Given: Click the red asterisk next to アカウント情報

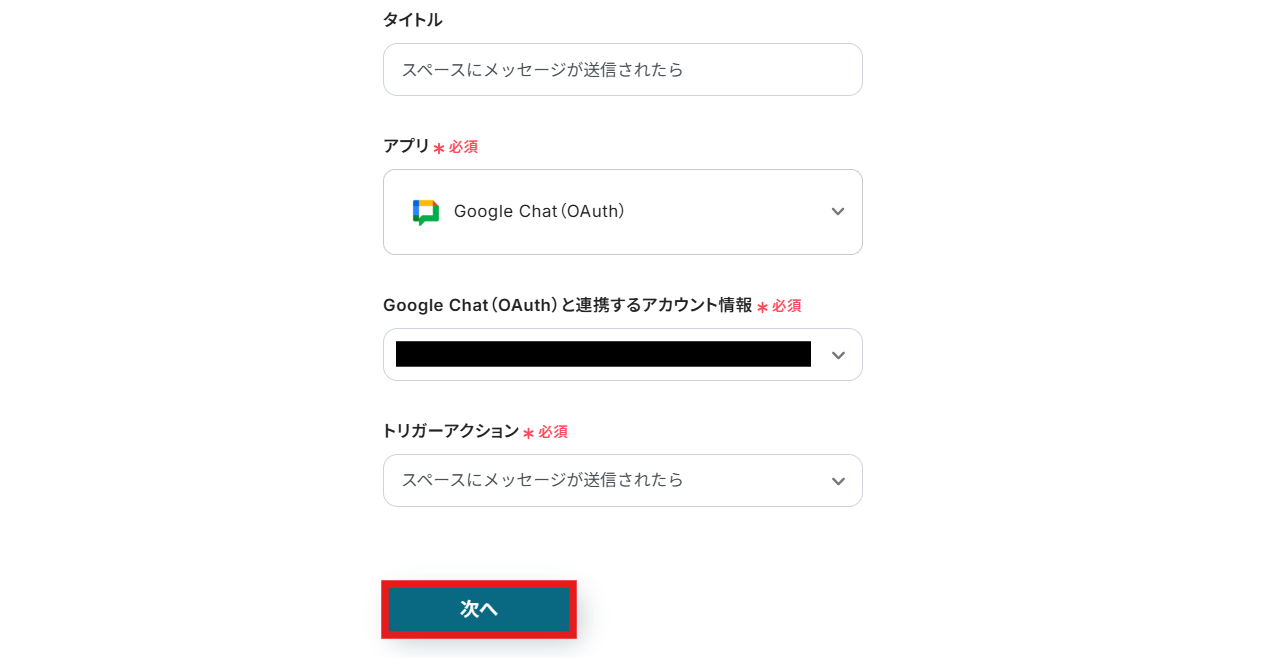Looking at the screenshot, I should 762,308.
